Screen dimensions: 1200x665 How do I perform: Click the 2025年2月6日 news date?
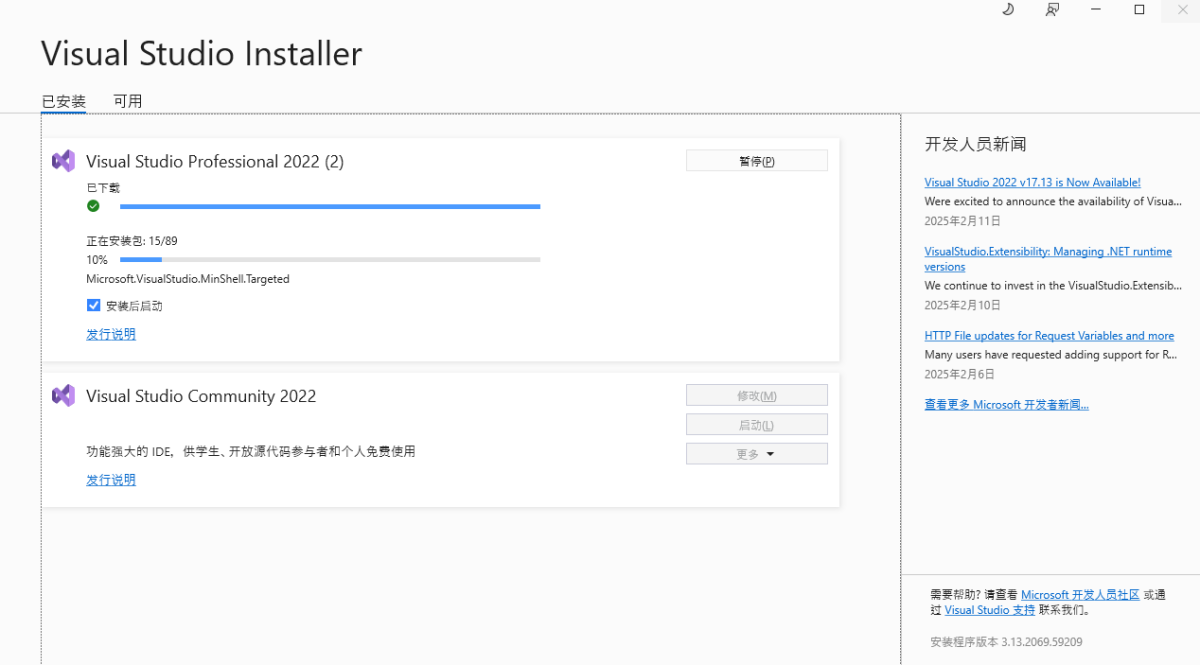[x=959, y=374]
